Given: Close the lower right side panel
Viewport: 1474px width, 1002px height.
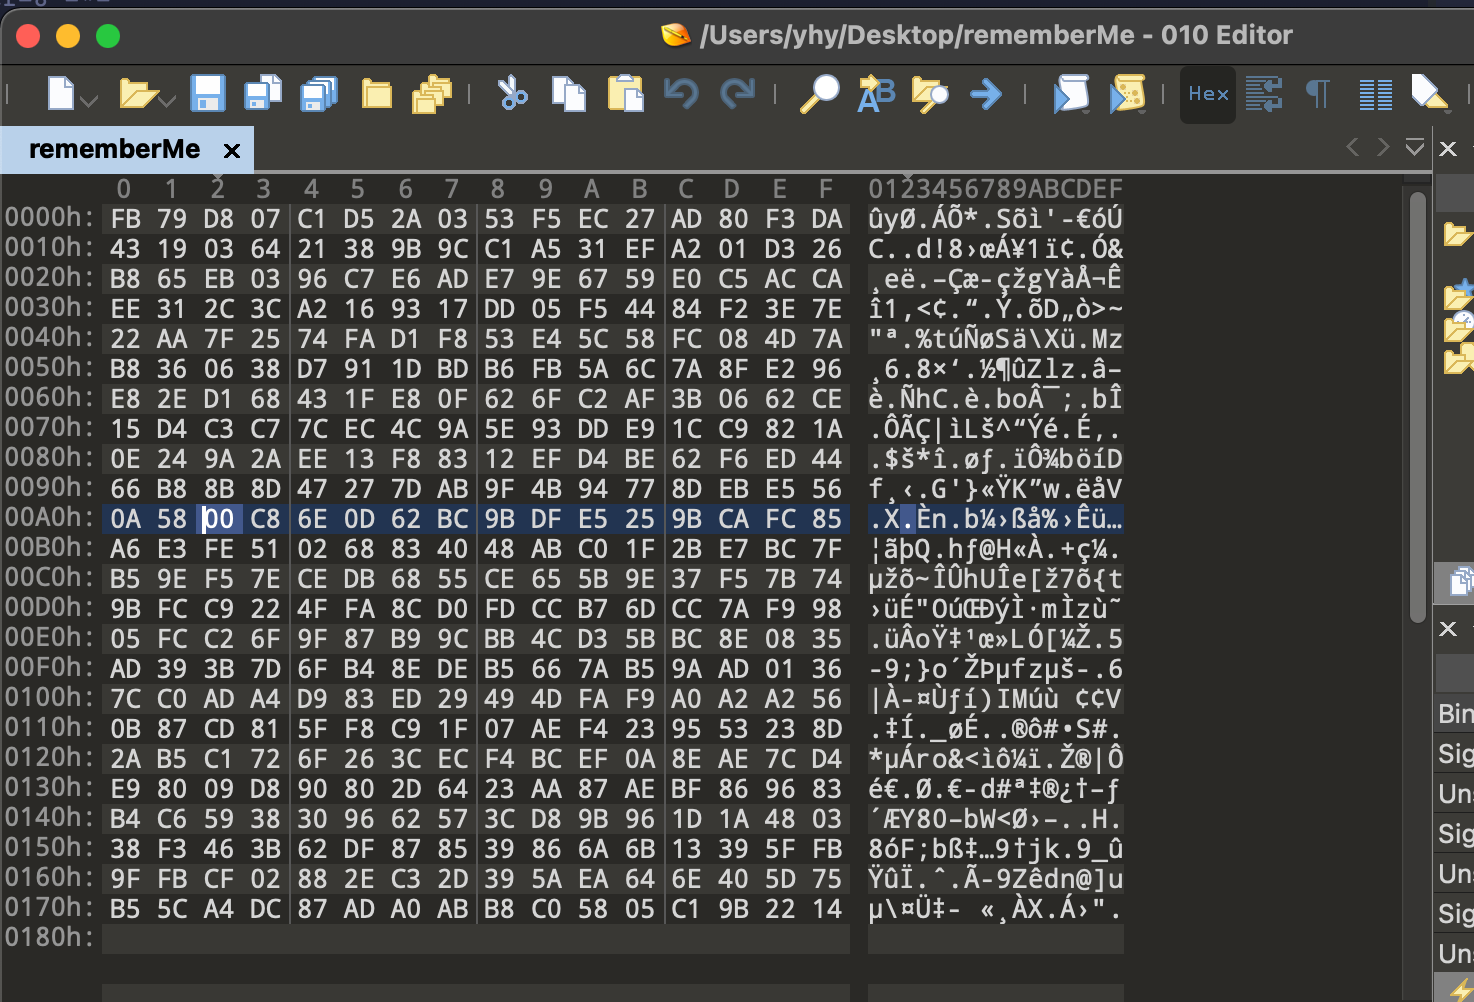Looking at the screenshot, I should [1447, 629].
